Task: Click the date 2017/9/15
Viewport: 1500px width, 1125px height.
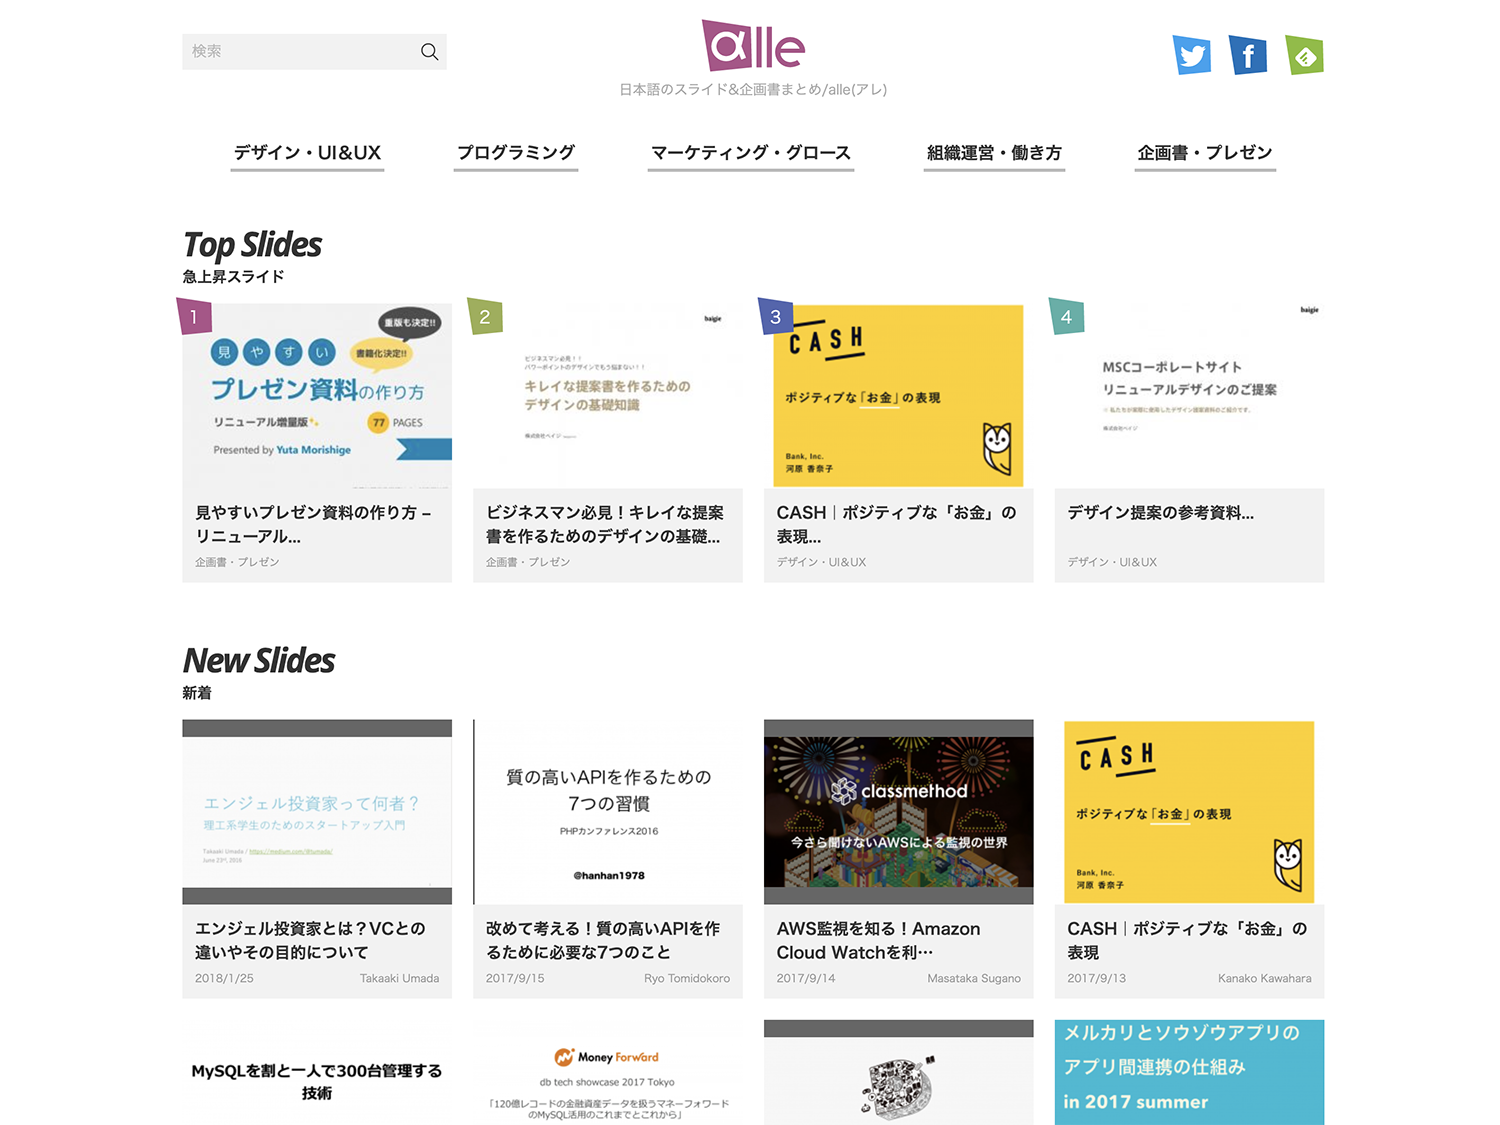Action: pos(515,978)
